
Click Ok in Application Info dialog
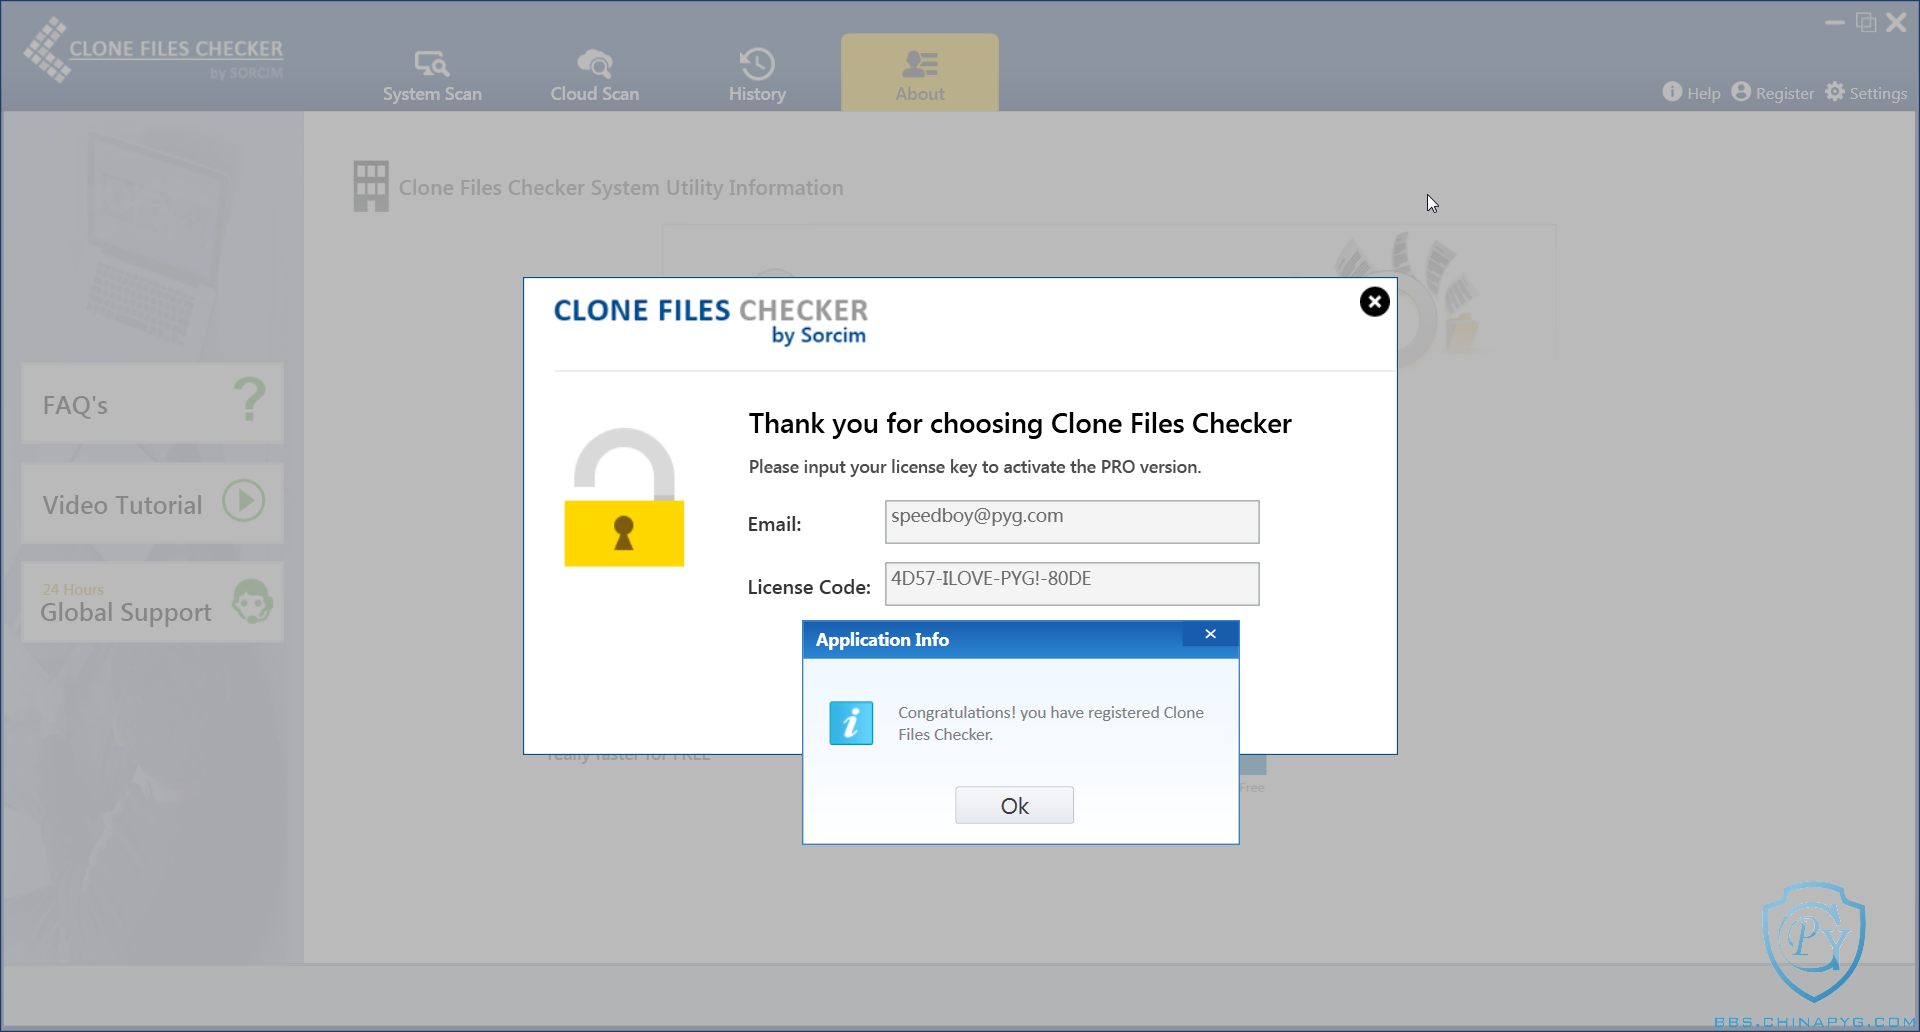(1014, 805)
